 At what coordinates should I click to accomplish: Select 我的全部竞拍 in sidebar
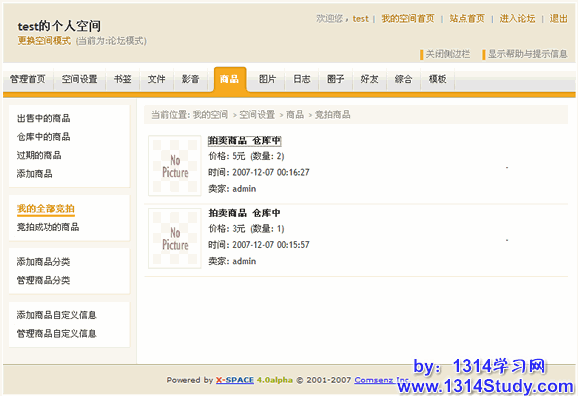pos(46,209)
